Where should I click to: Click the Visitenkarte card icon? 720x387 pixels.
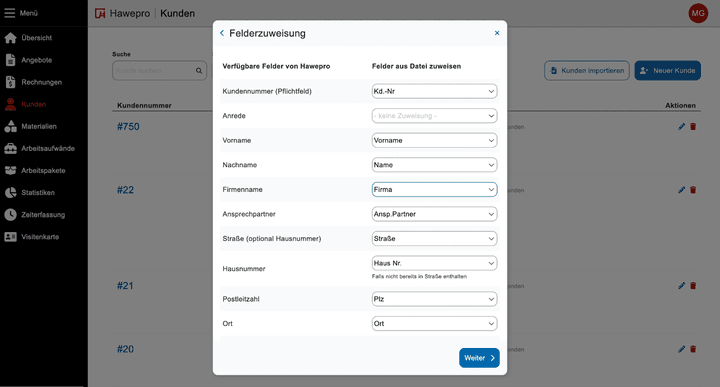pos(11,236)
